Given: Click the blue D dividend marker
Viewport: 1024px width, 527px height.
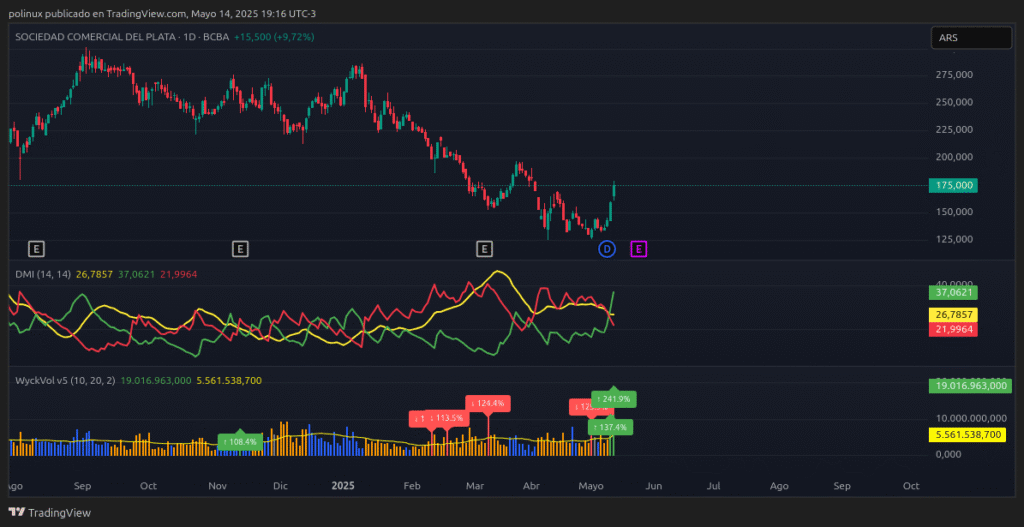Looking at the screenshot, I should 607,249.
